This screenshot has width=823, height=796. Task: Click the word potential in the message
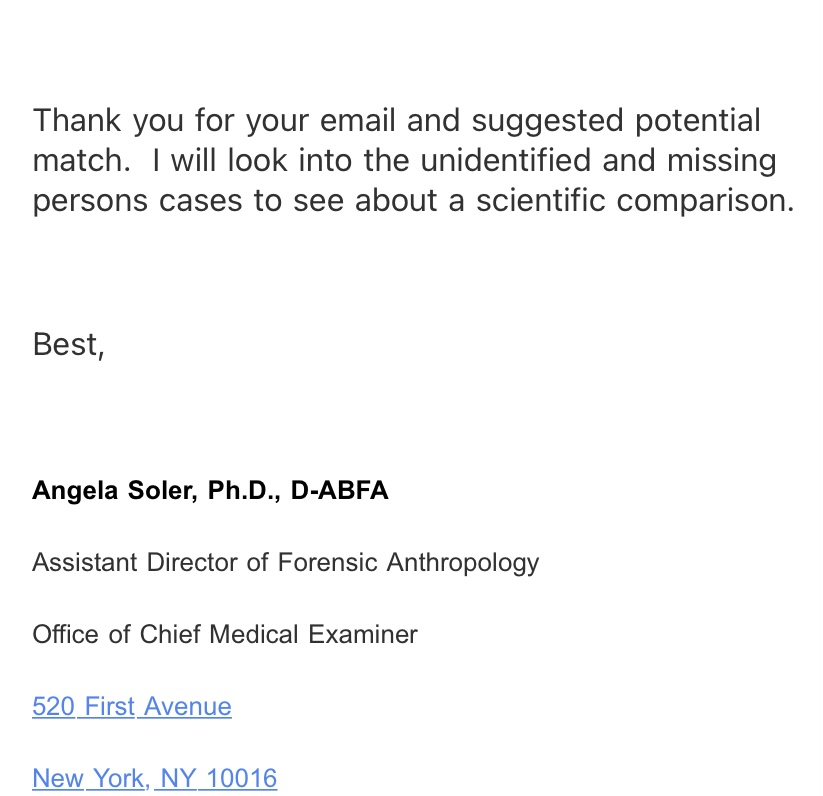[x=697, y=122]
